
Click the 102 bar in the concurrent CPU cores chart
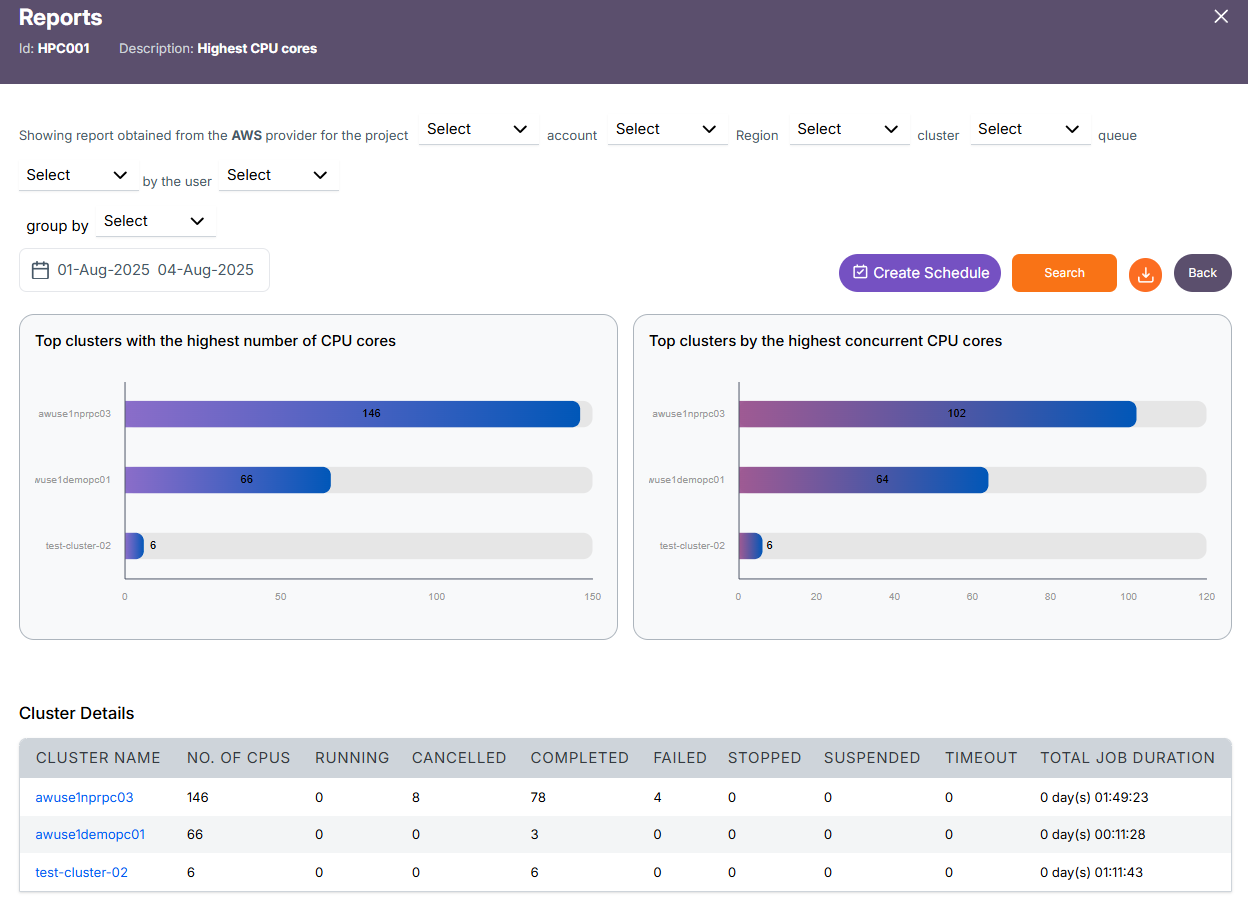click(938, 414)
